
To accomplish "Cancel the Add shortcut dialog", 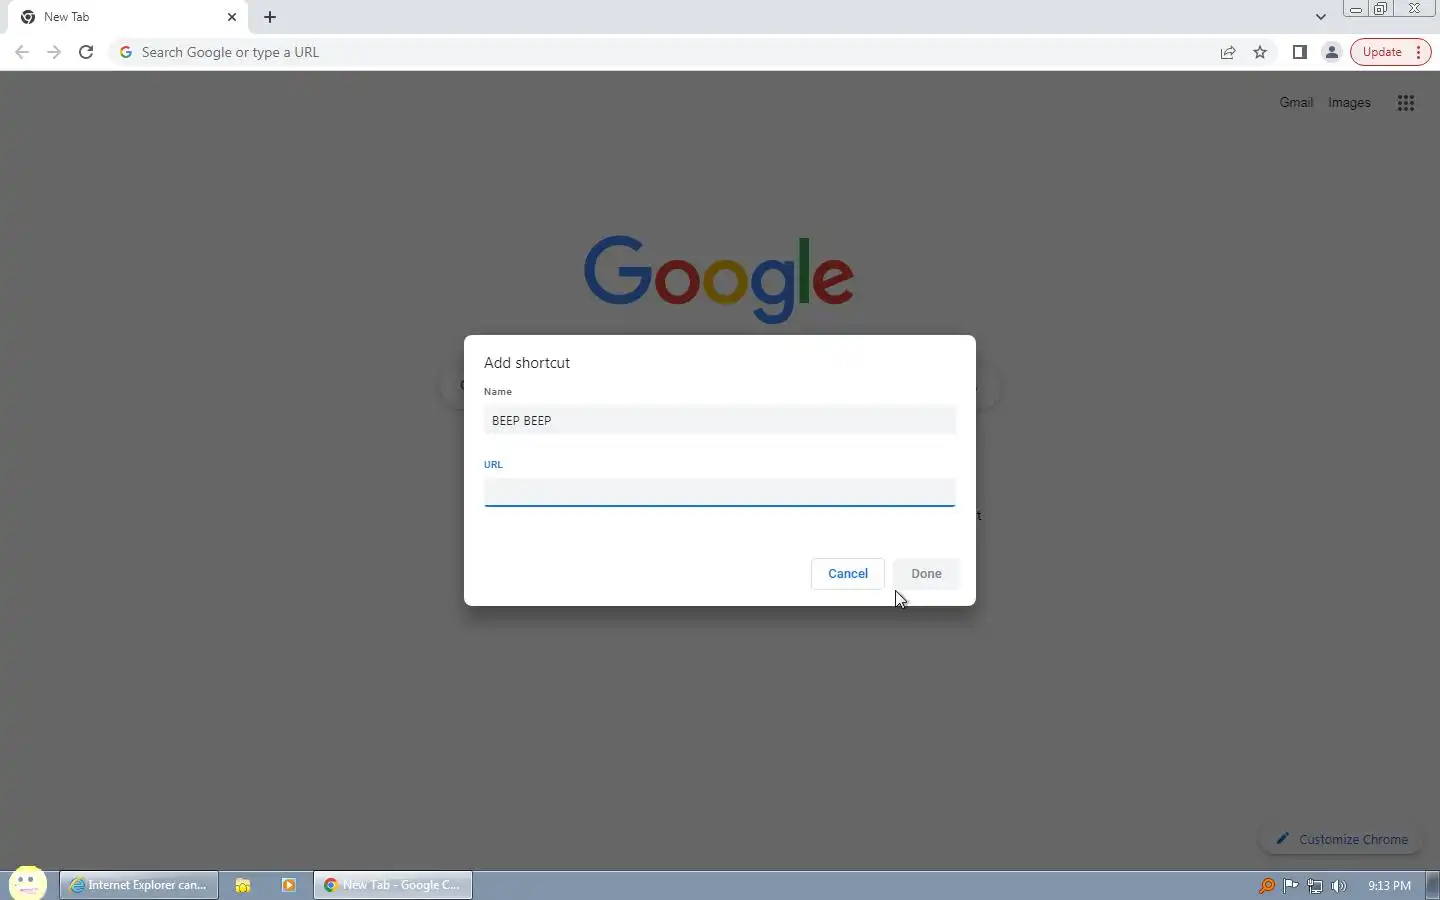I will click(848, 574).
